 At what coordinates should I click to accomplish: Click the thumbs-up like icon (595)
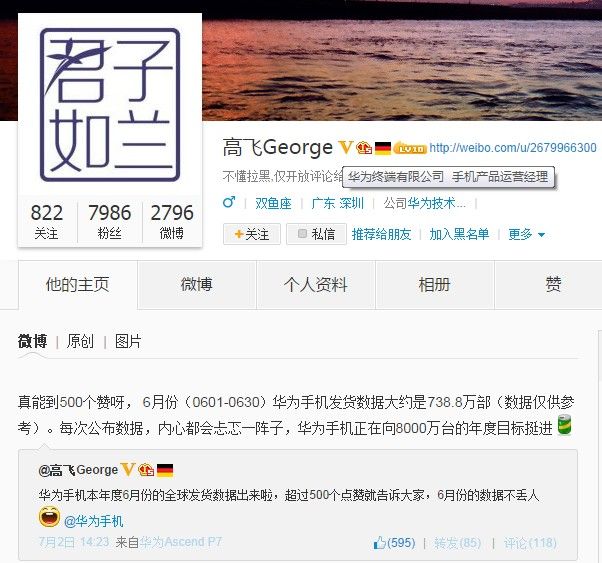(379, 543)
